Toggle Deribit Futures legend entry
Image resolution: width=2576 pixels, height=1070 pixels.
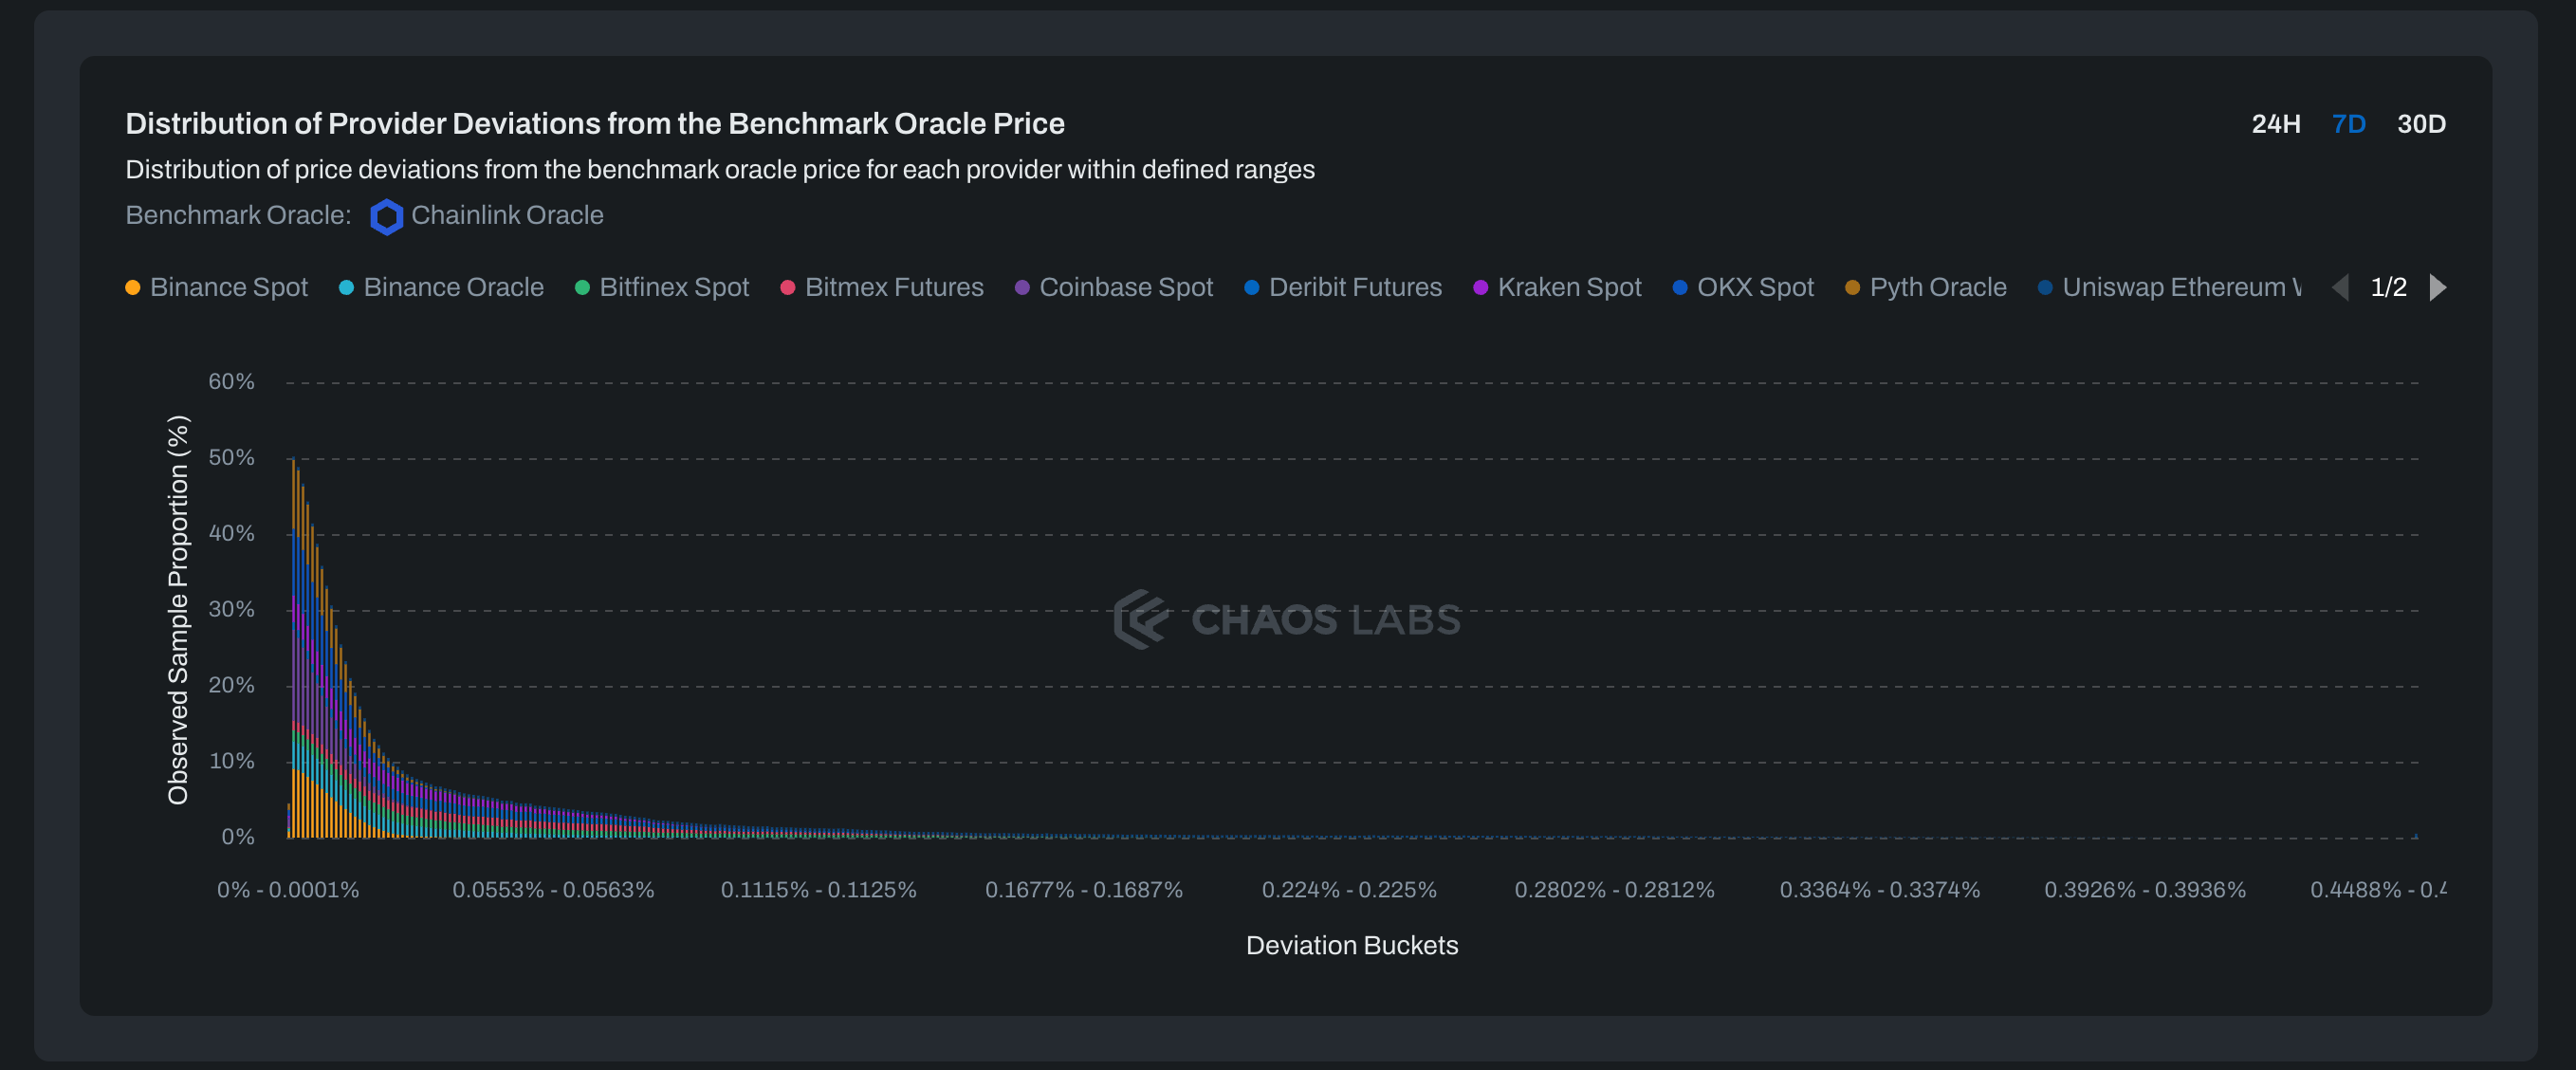pos(1354,288)
